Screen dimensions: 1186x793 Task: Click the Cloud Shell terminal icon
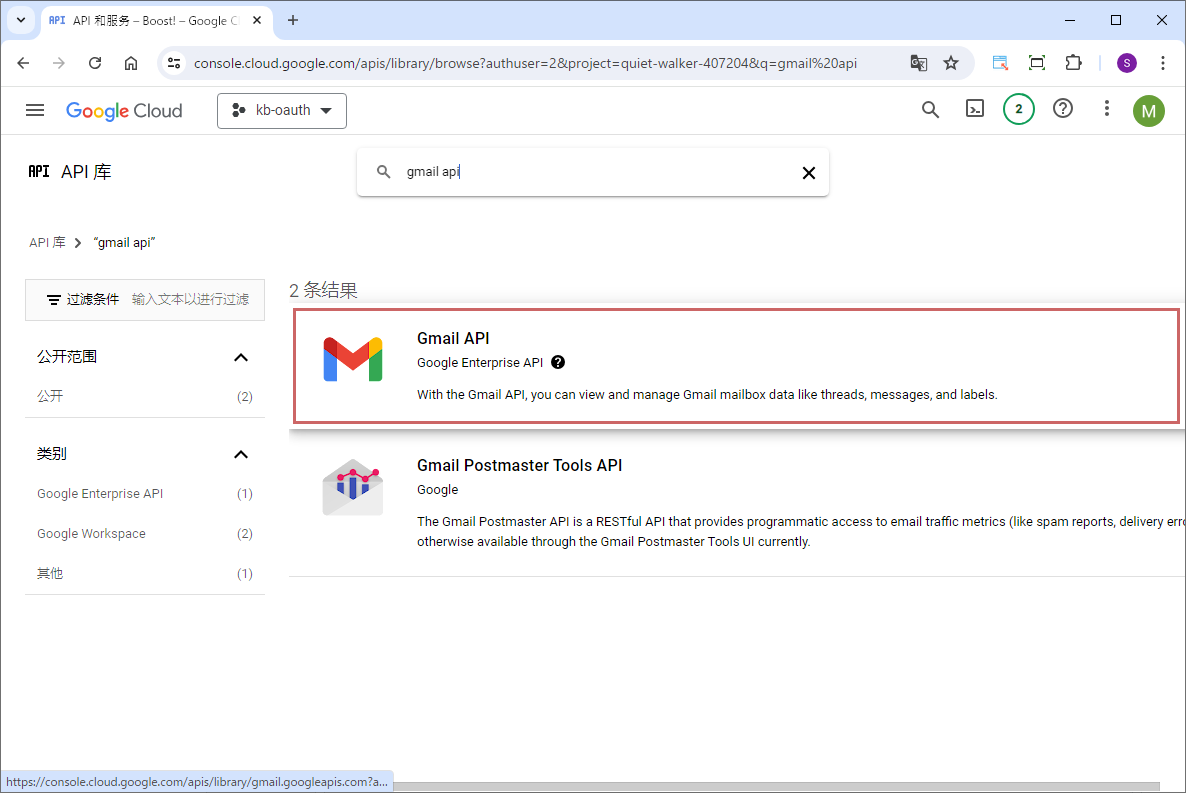(x=974, y=110)
